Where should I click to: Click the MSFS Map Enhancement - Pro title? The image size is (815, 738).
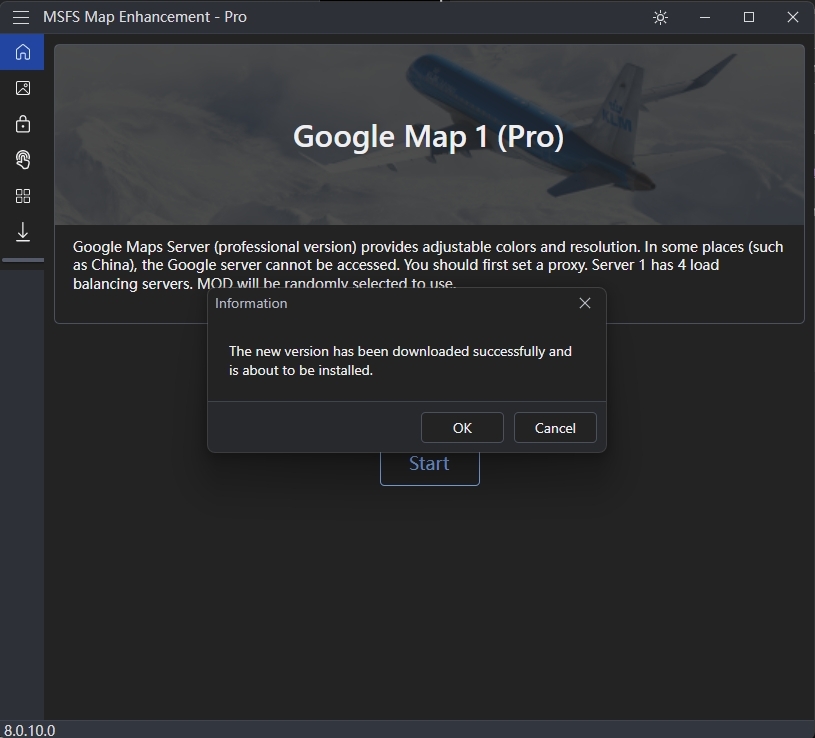pyautogui.click(x=144, y=17)
